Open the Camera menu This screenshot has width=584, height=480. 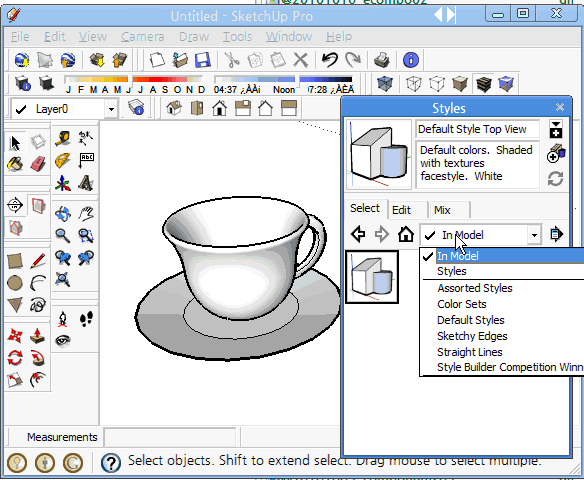coord(143,36)
